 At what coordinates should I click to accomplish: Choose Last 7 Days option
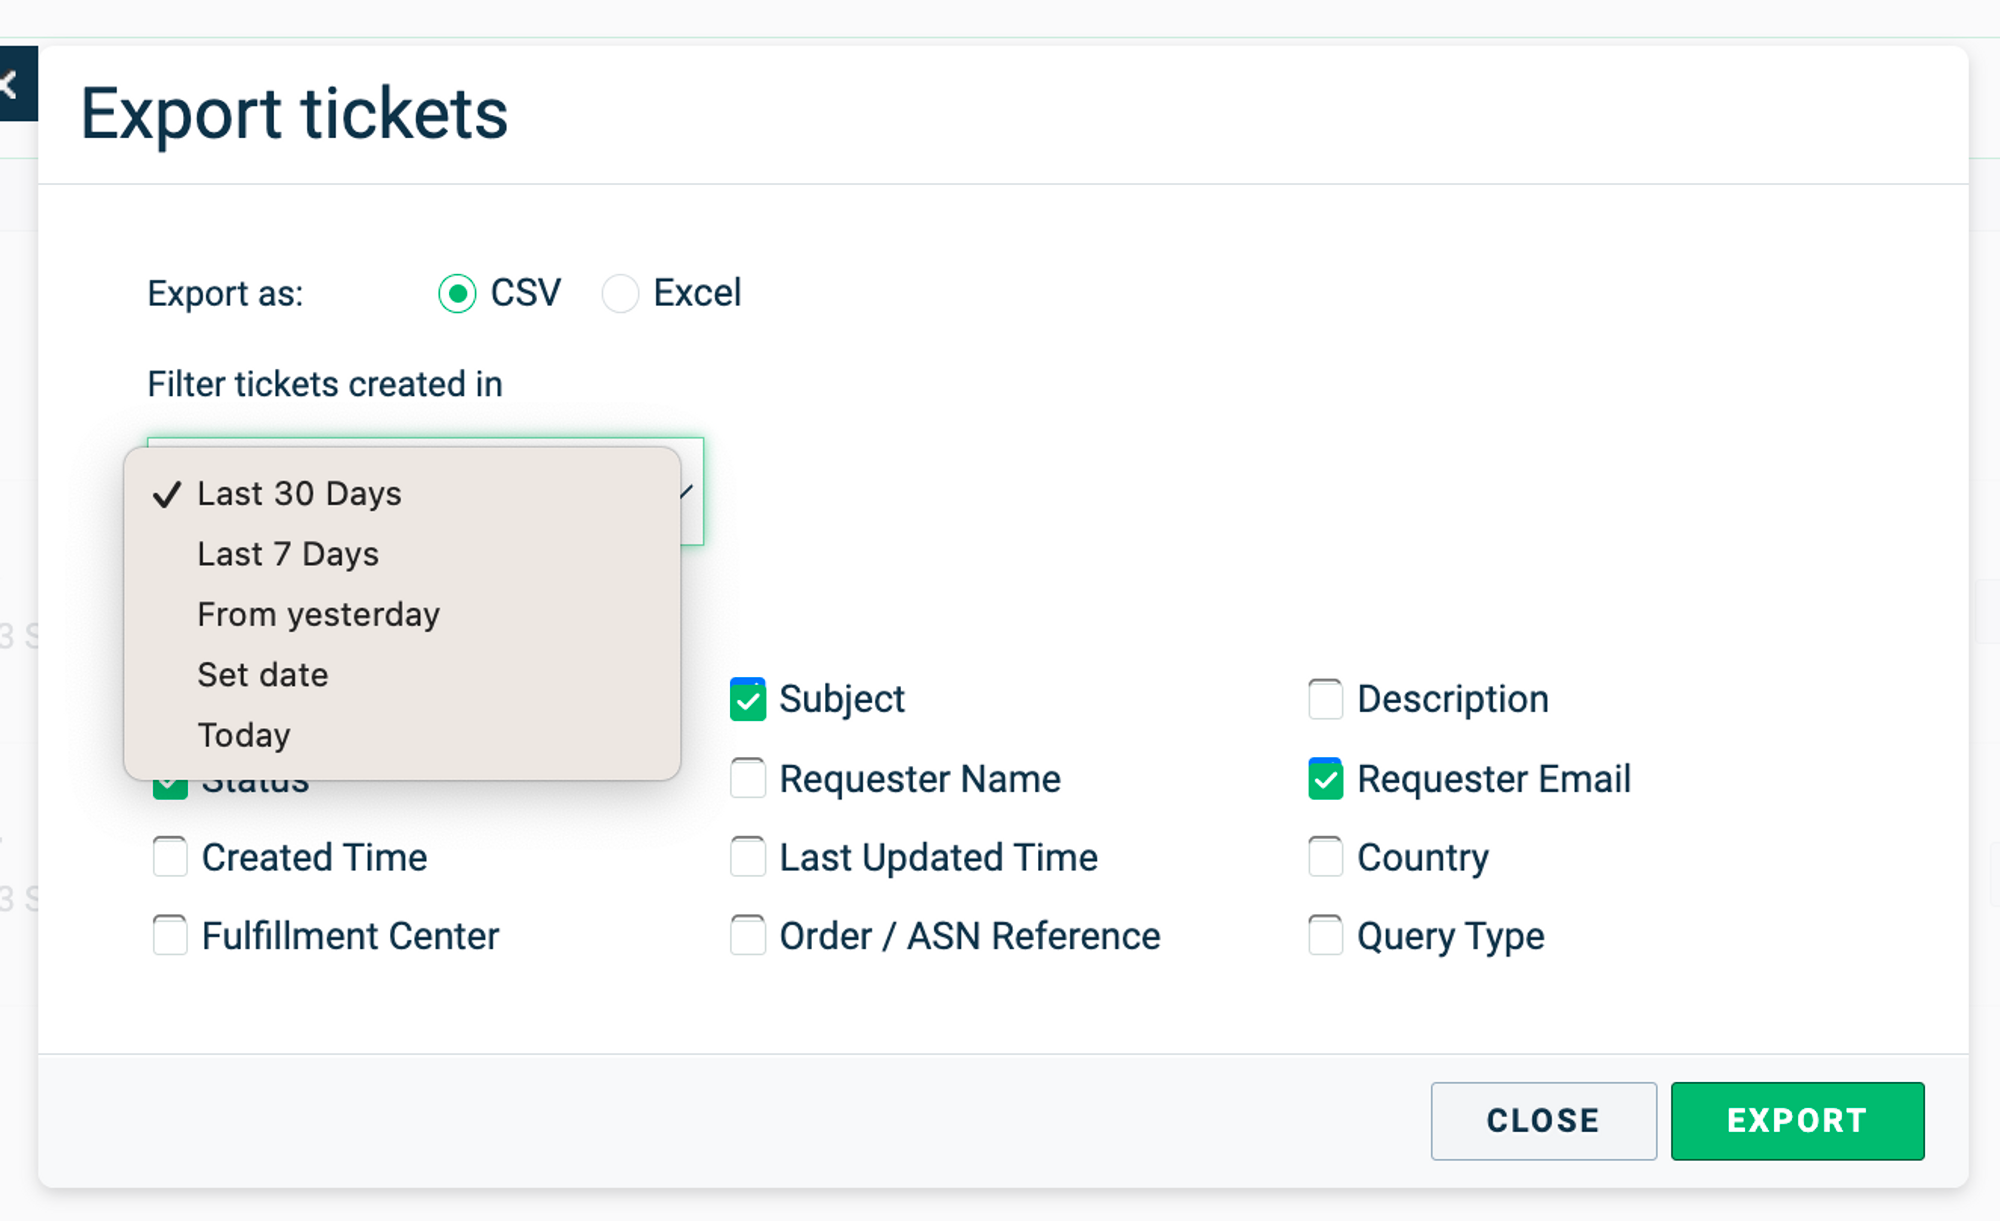coord(288,554)
